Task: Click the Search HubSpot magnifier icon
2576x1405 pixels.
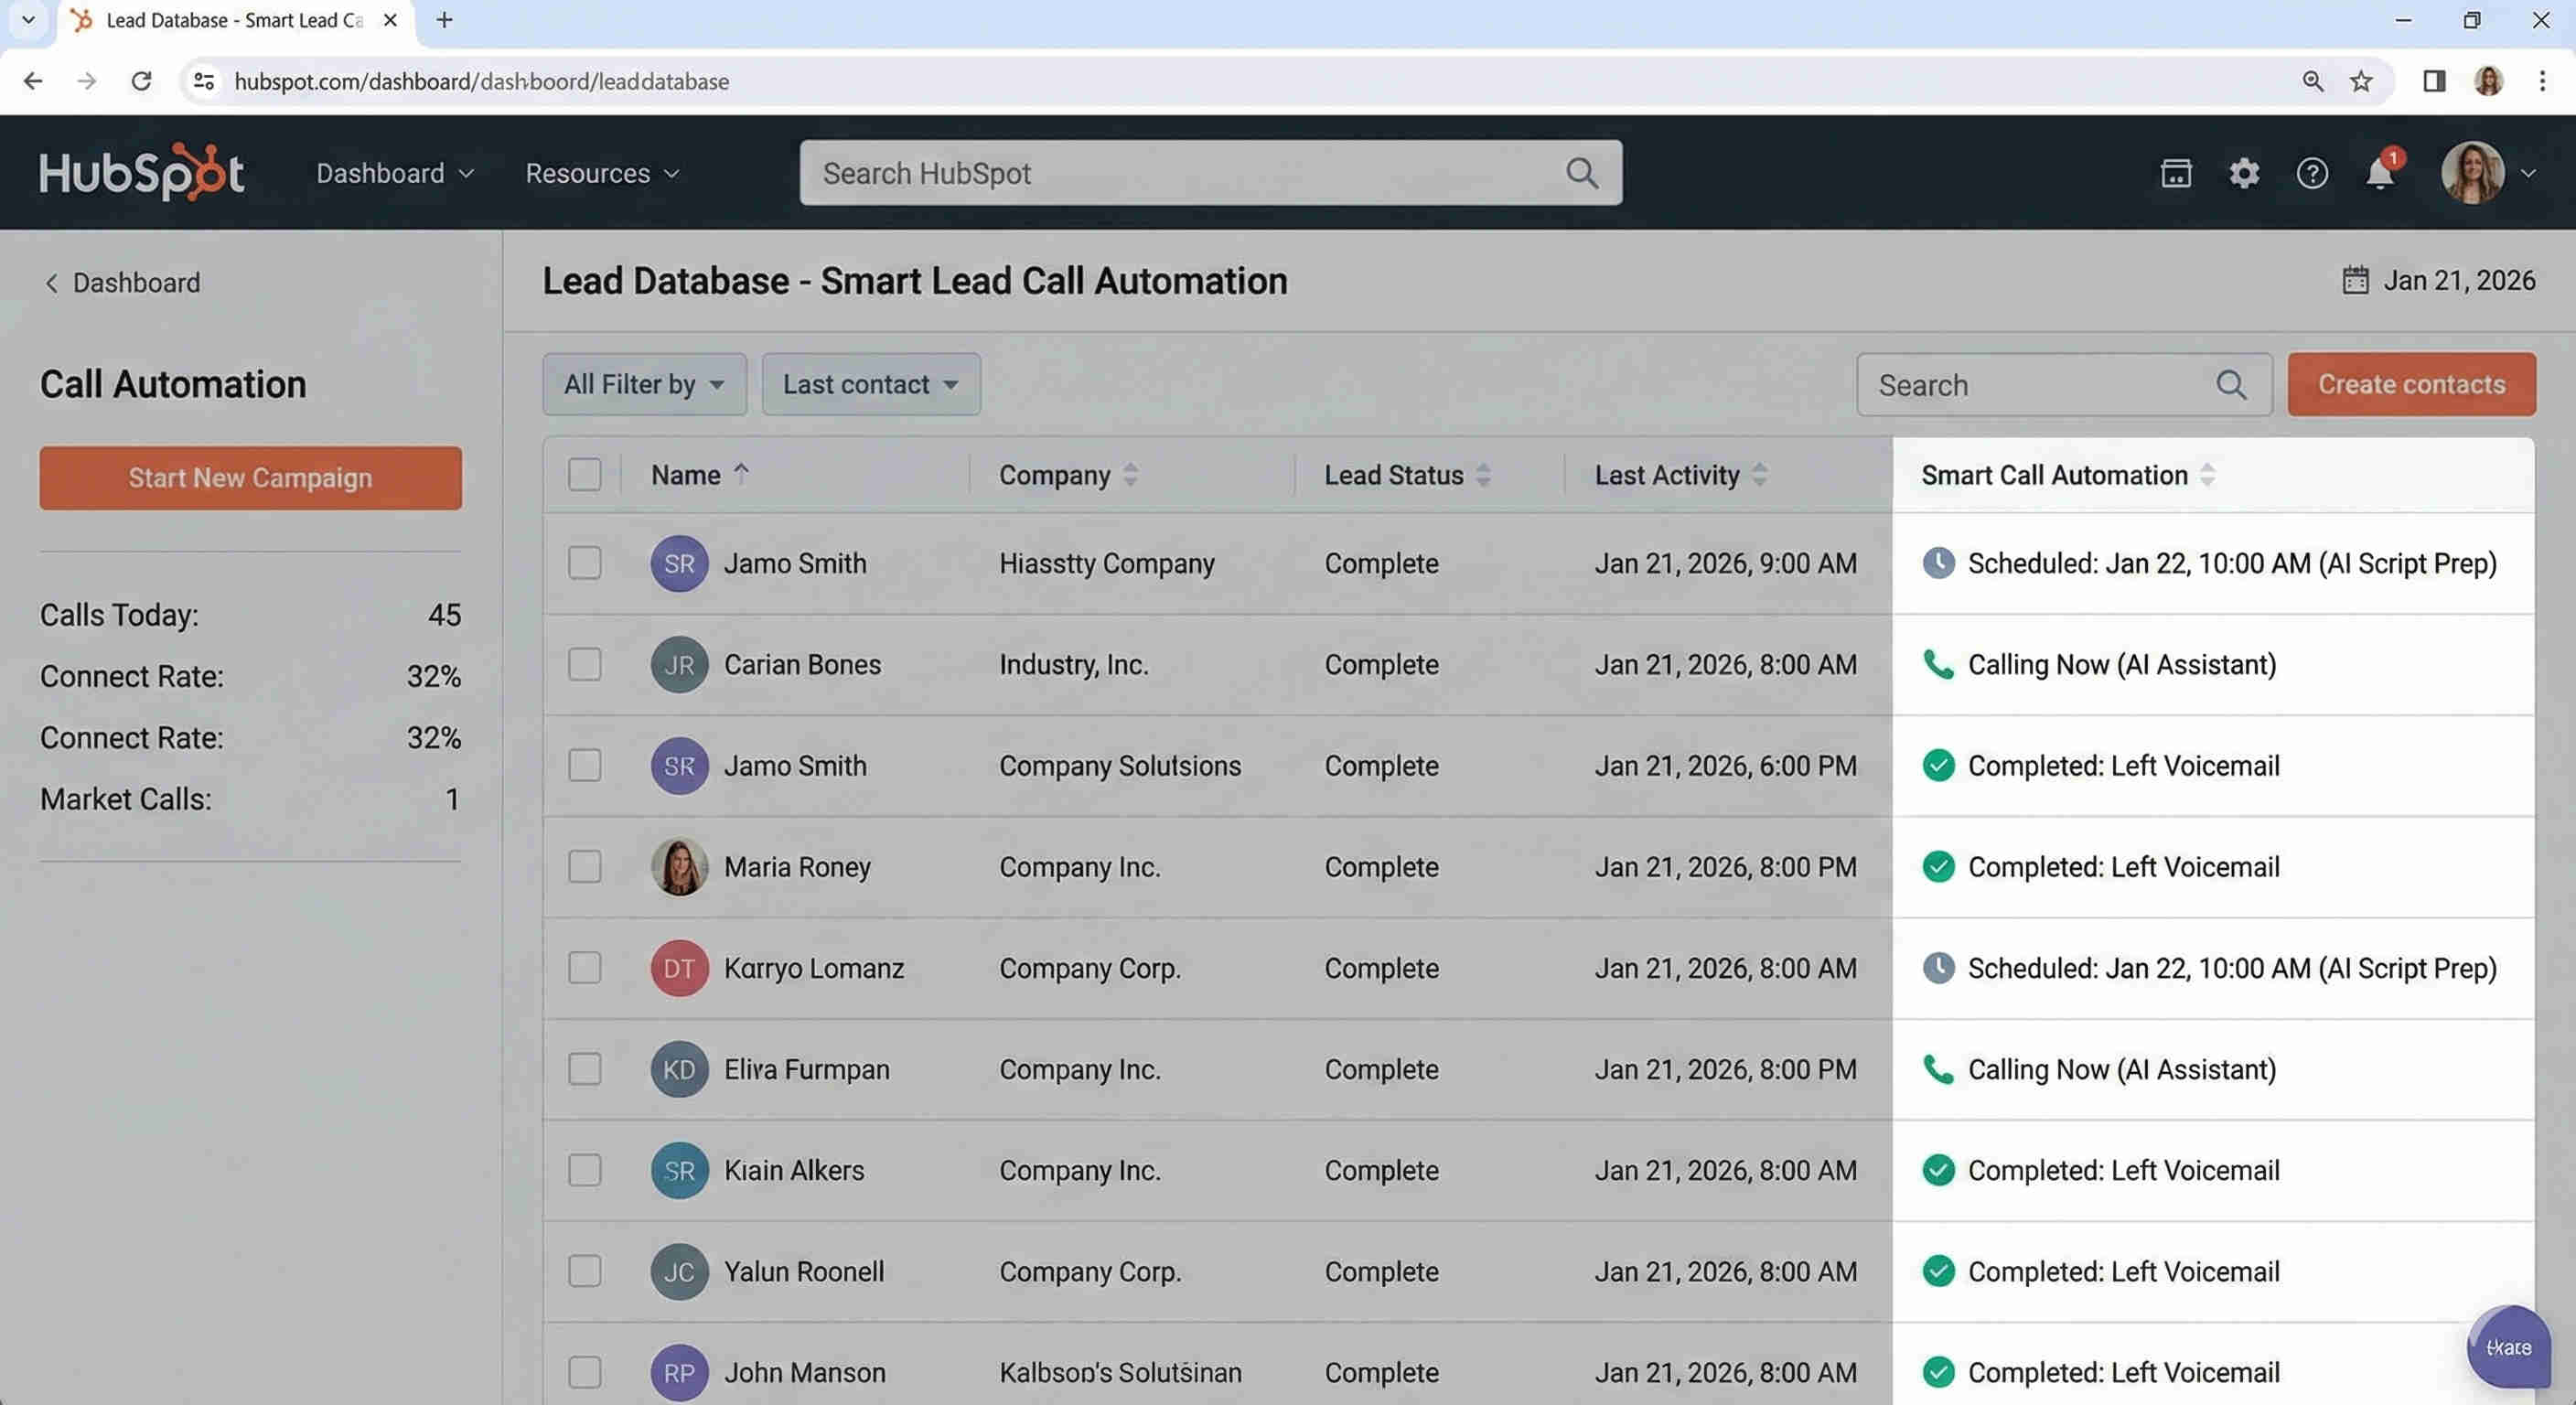Action: pos(1581,173)
